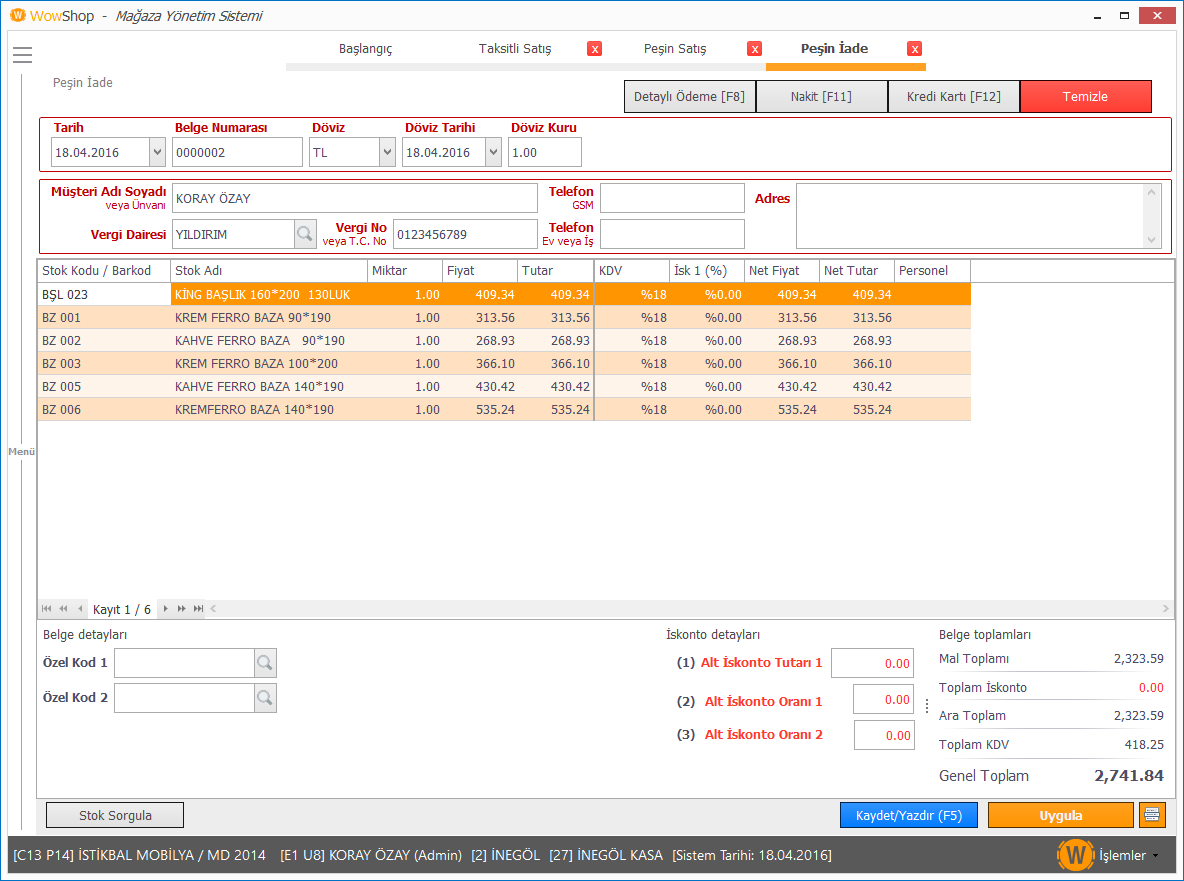Viewport: 1184px width, 881px height.
Task: Close the Taksitli Satış tab
Action: [595, 49]
